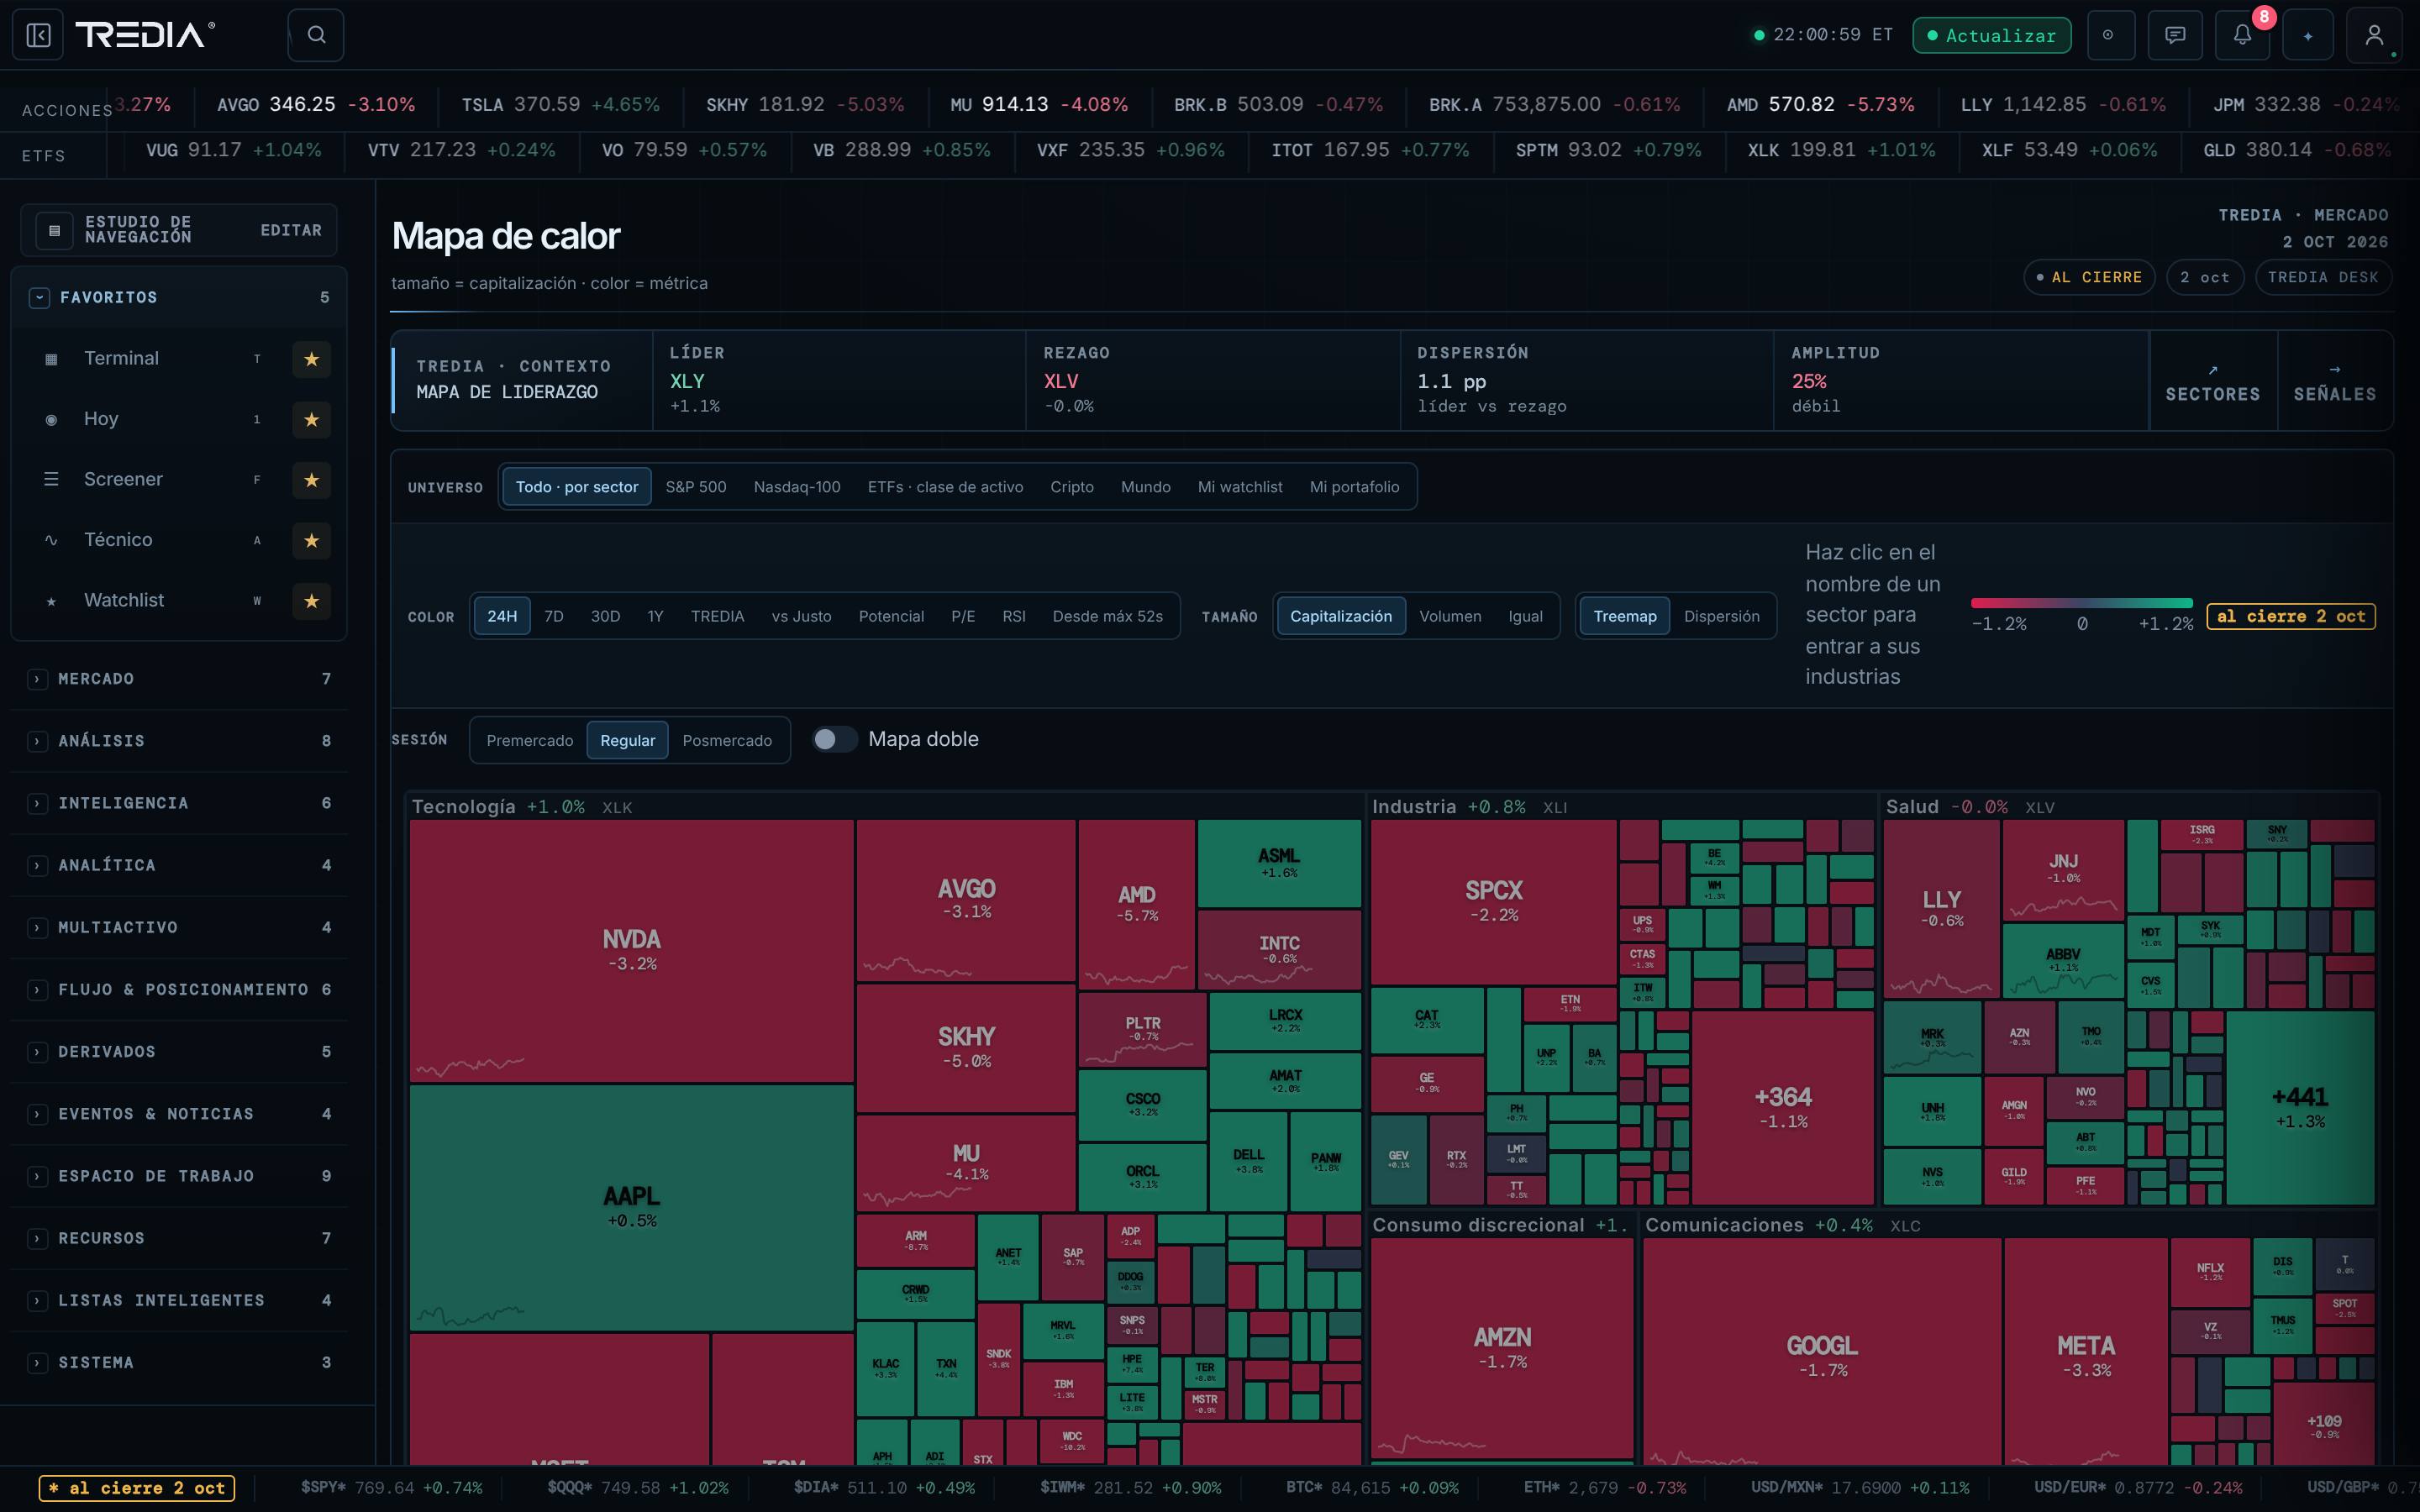The height and width of the screenshot is (1512, 2420).
Task: Open the AAPL treemap tile
Action: [x=632, y=1207]
